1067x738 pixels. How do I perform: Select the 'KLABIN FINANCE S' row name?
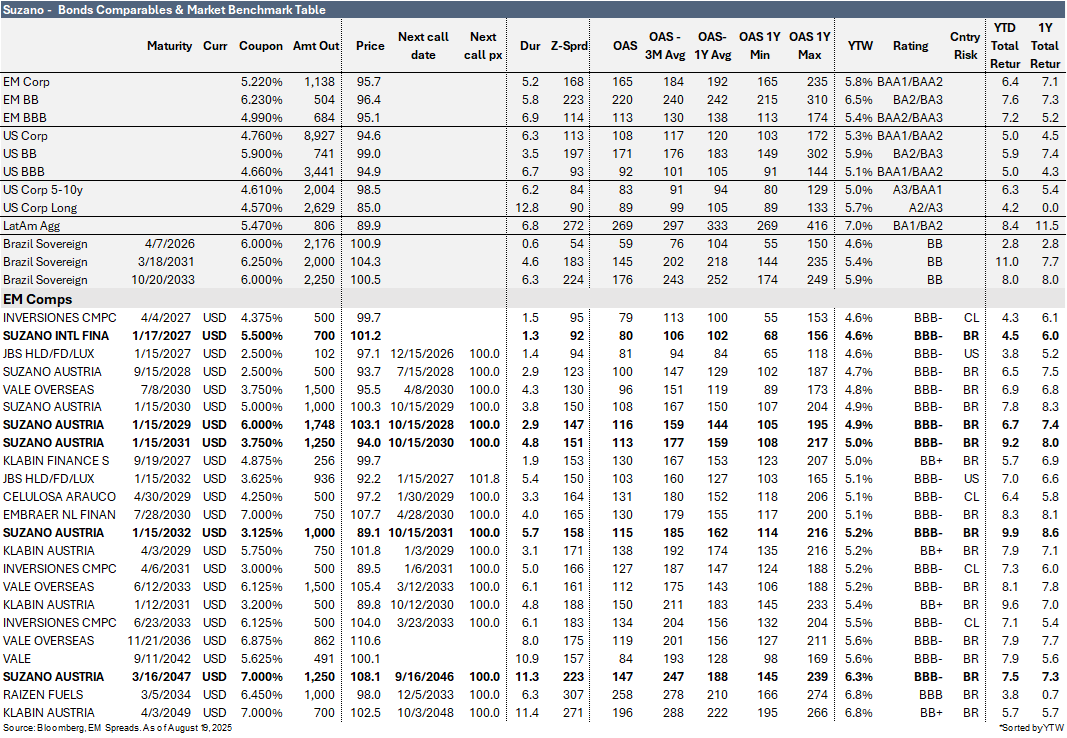tap(56, 460)
